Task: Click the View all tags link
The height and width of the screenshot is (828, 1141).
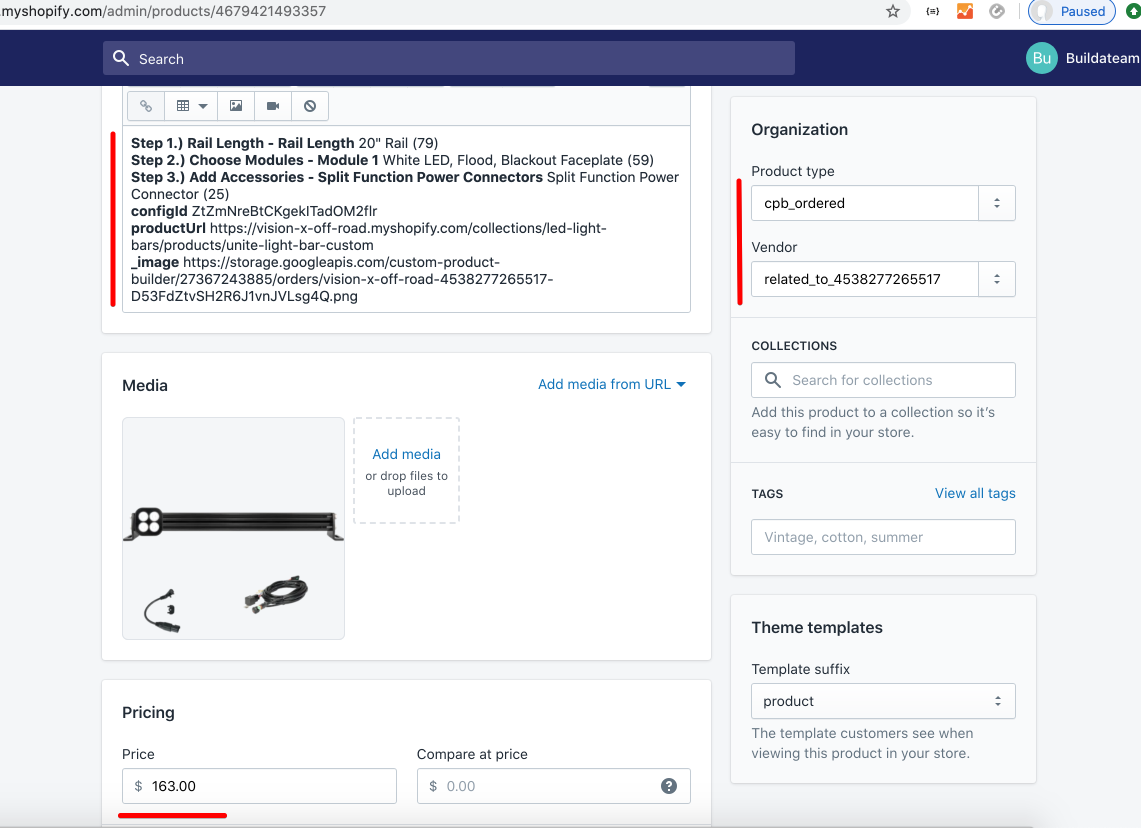Action: pyautogui.click(x=975, y=493)
